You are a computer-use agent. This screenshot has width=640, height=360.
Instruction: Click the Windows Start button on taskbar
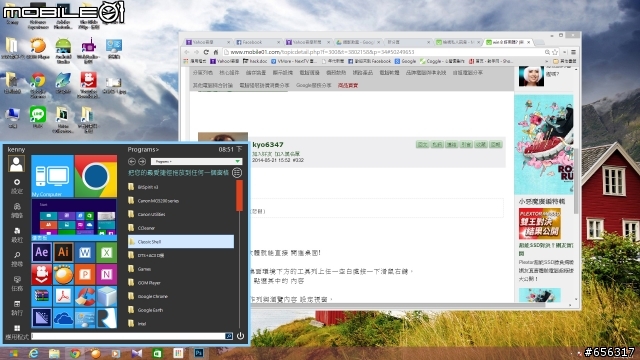(13, 353)
